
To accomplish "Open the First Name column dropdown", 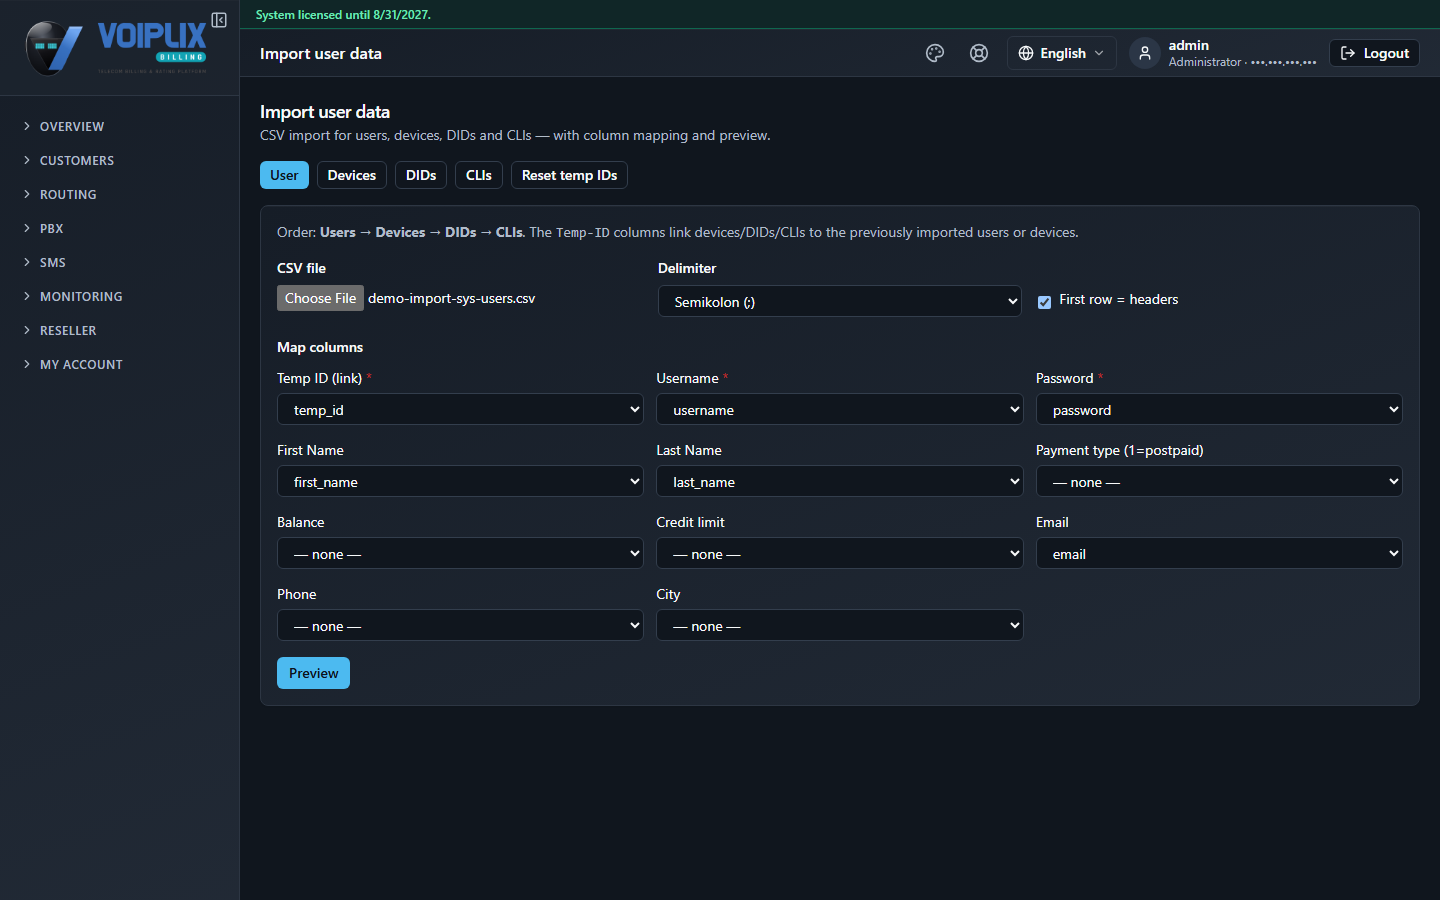I will point(460,481).
